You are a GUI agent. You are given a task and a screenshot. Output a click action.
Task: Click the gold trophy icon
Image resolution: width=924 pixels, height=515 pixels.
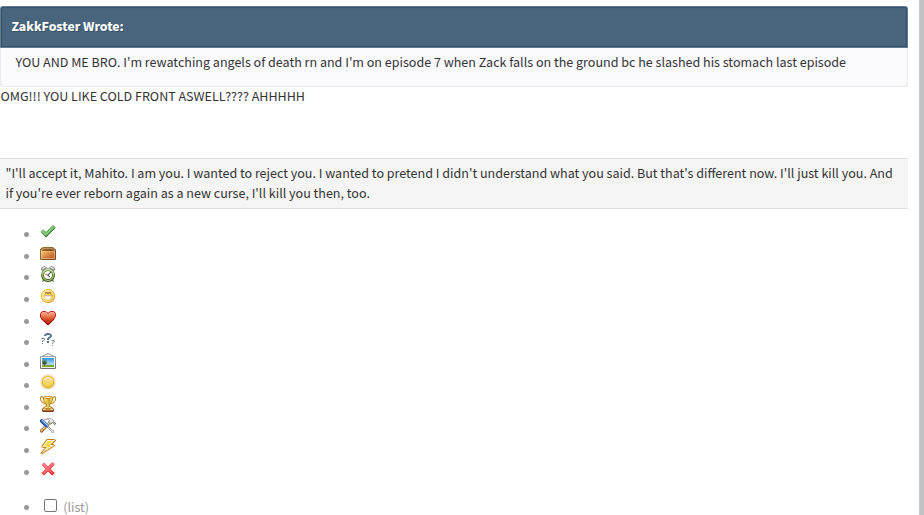pyautogui.click(x=48, y=404)
